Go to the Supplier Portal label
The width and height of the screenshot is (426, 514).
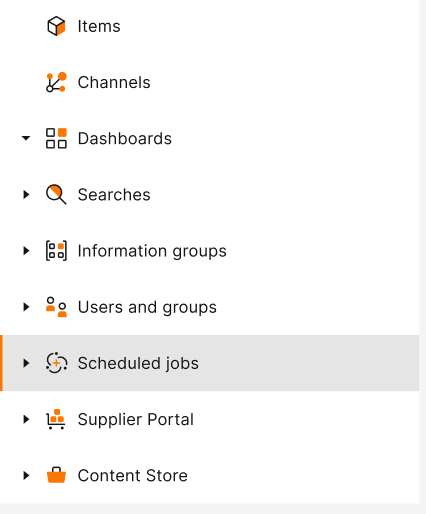pos(136,419)
